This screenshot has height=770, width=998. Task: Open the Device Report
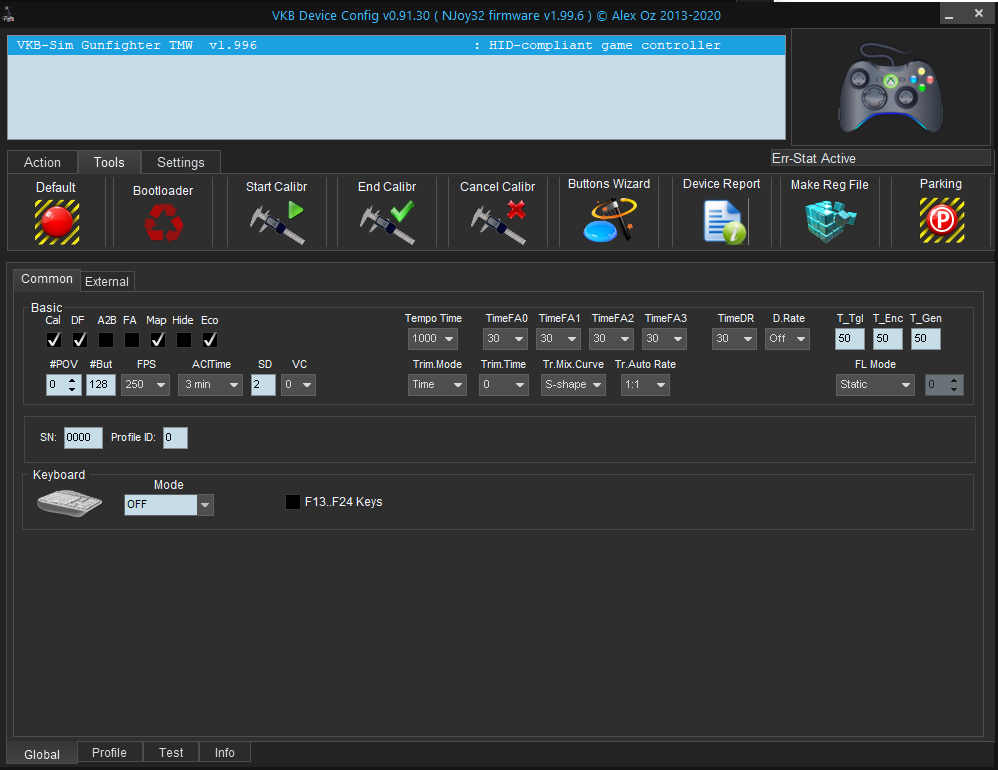tap(722, 220)
